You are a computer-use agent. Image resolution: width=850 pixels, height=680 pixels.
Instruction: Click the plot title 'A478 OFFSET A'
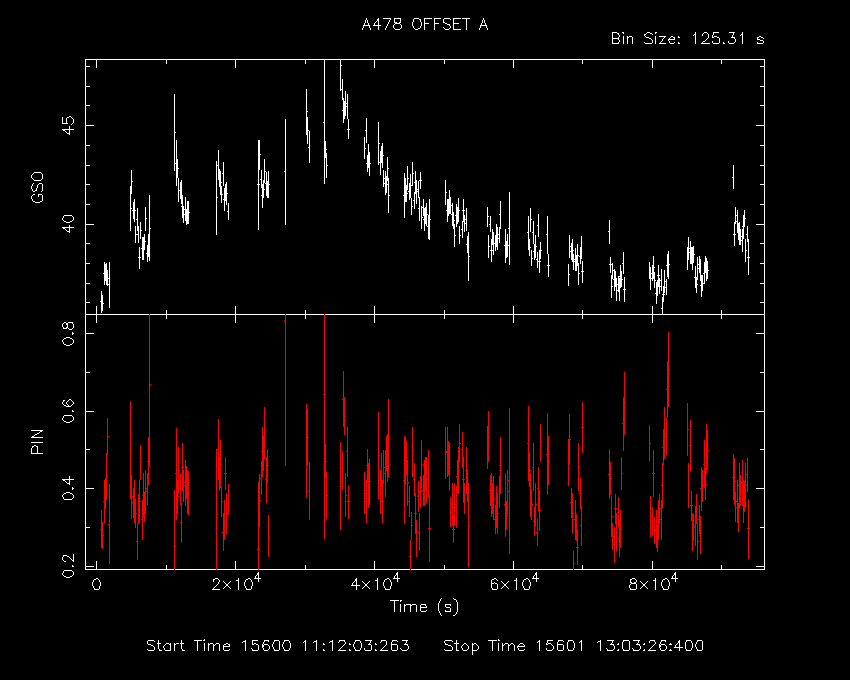tap(424, 24)
